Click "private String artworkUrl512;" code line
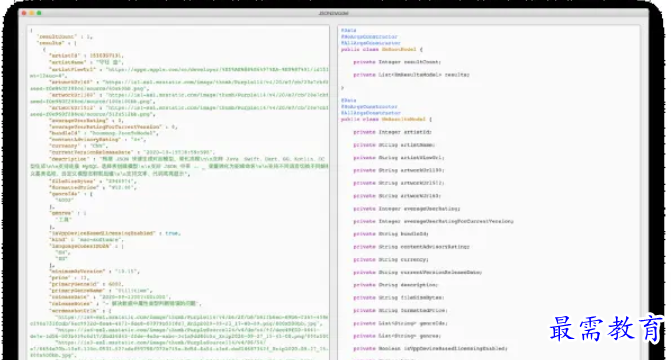This screenshot has width=671, height=360. 399,183
